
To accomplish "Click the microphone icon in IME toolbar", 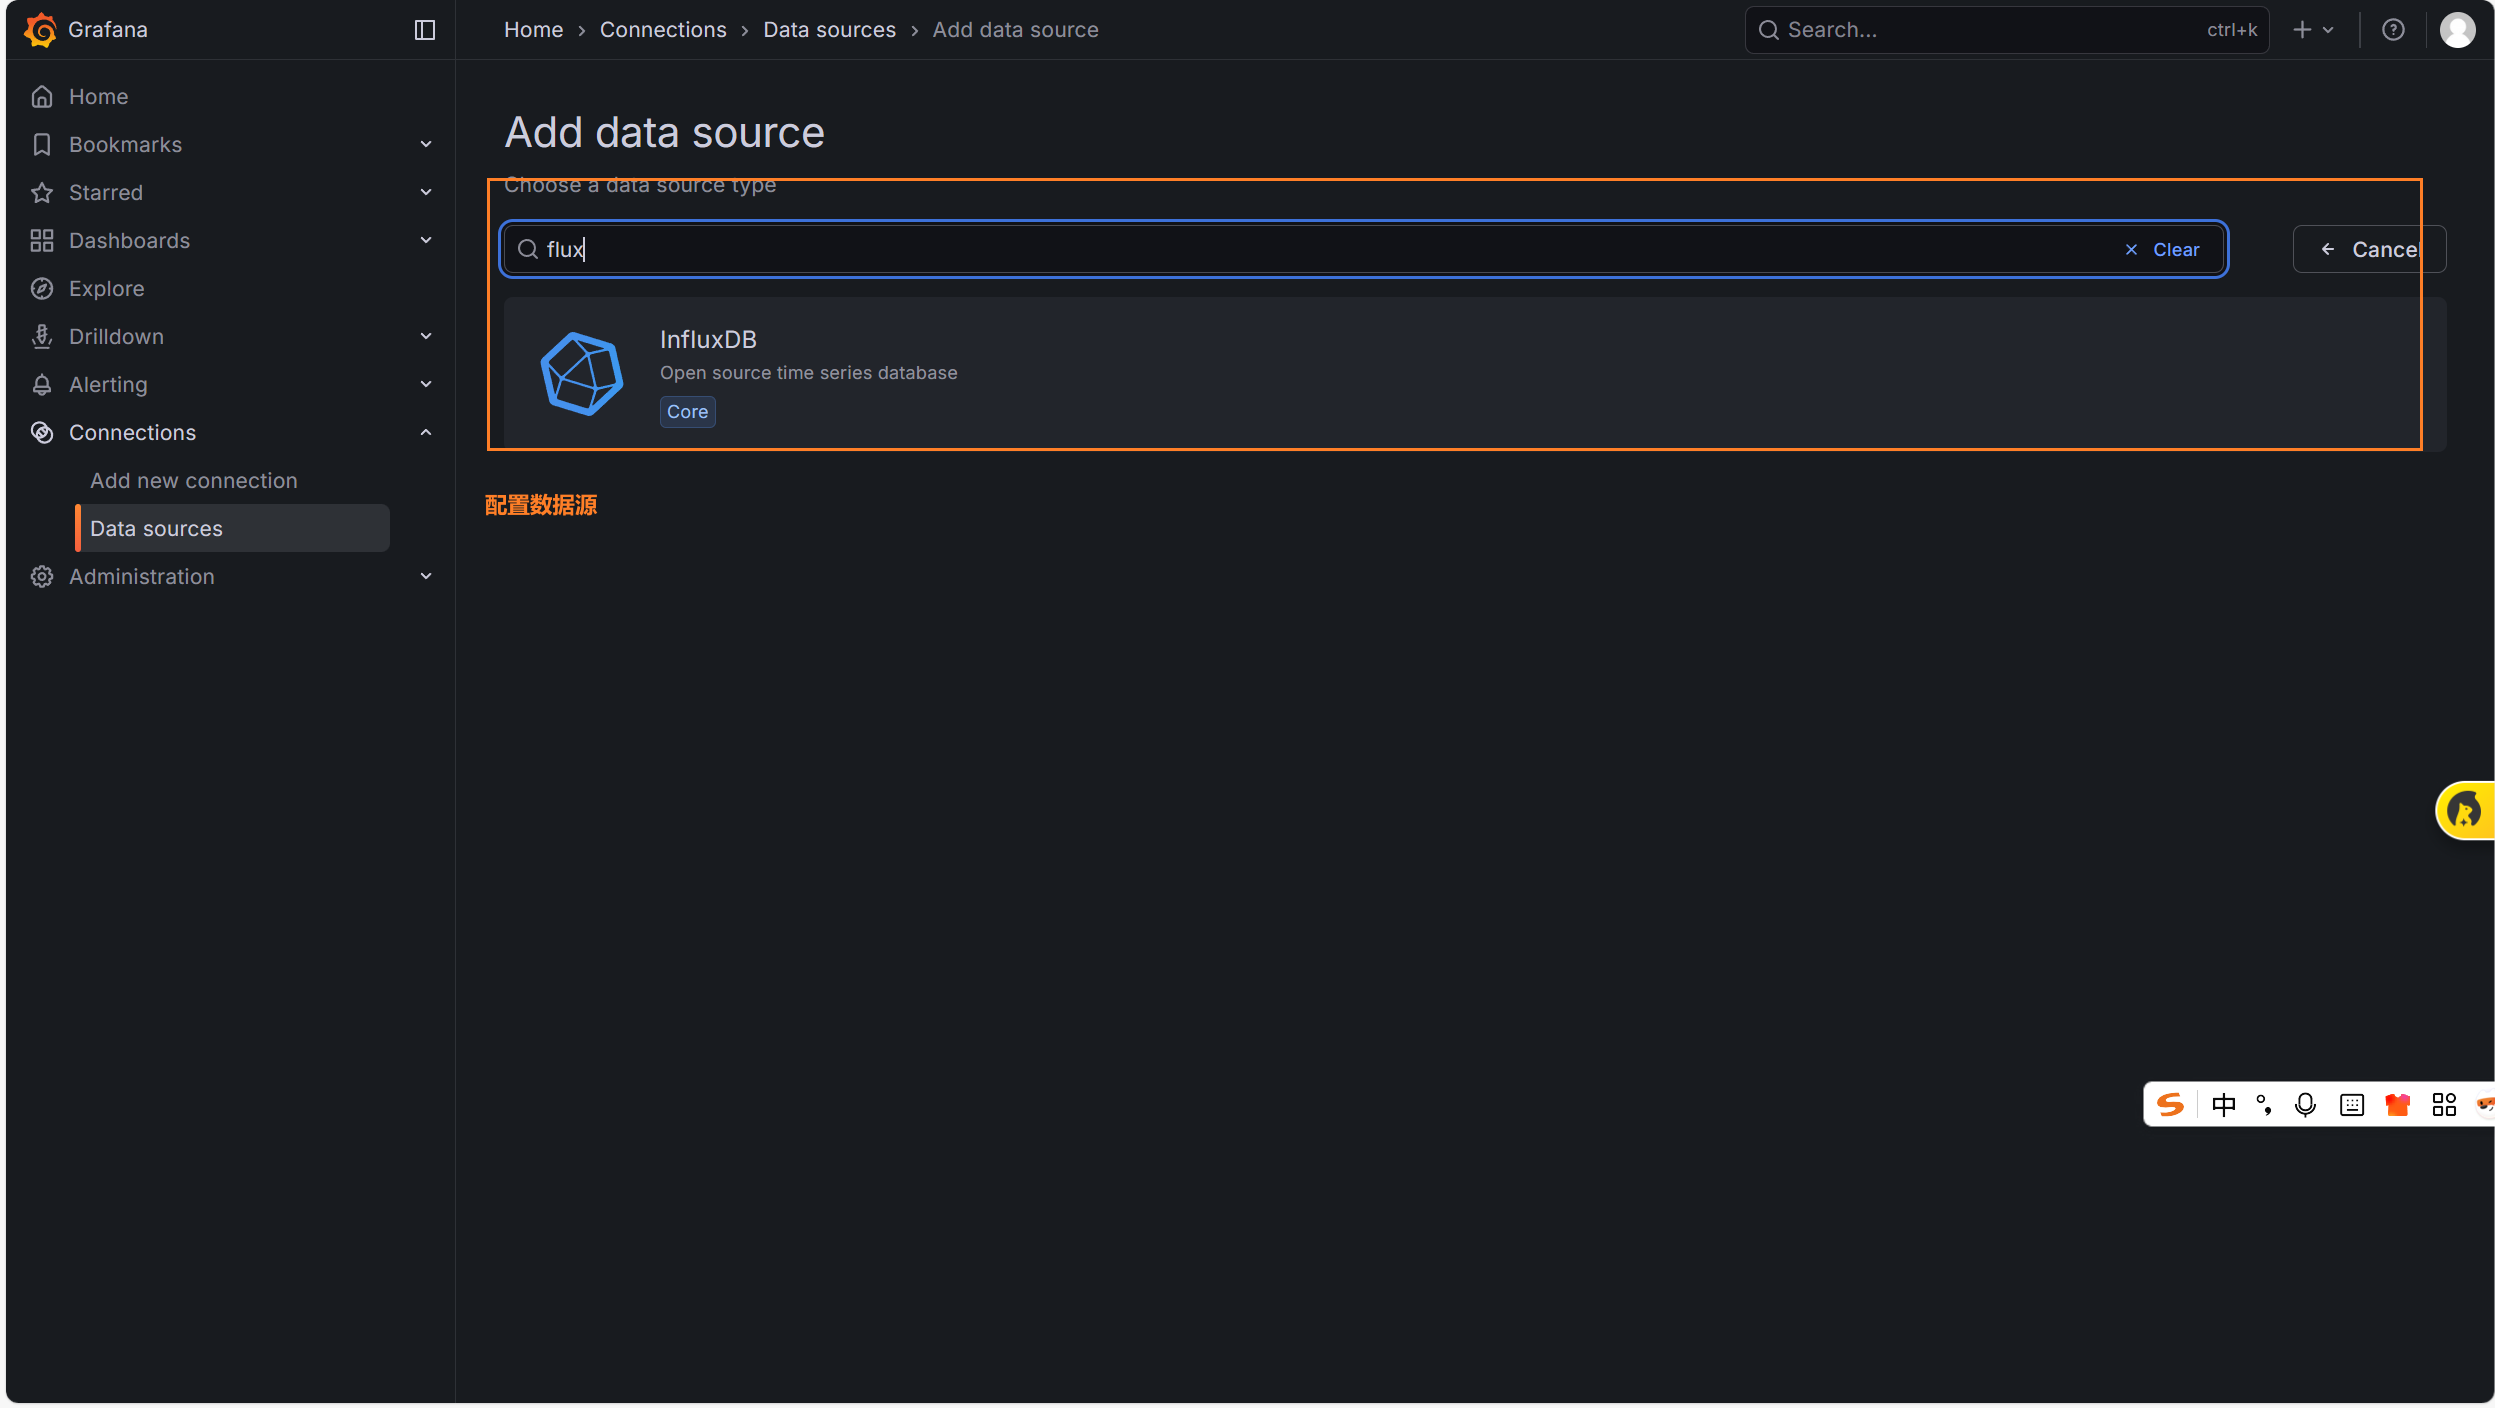I will pyautogui.click(x=2305, y=1105).
